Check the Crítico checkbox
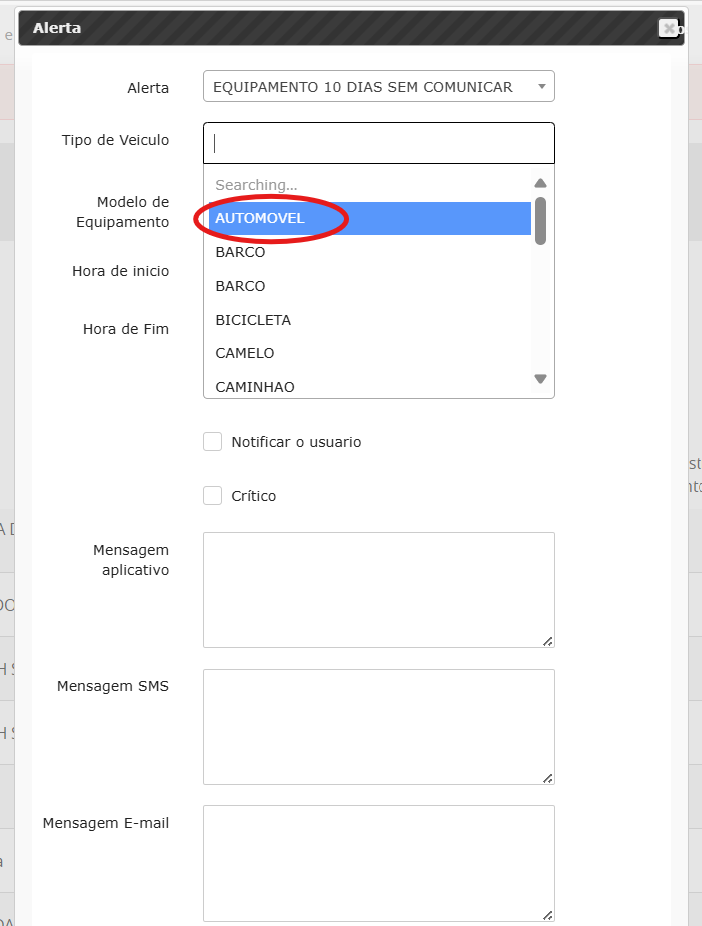The image size is (702, 926). tap(213, 495)
